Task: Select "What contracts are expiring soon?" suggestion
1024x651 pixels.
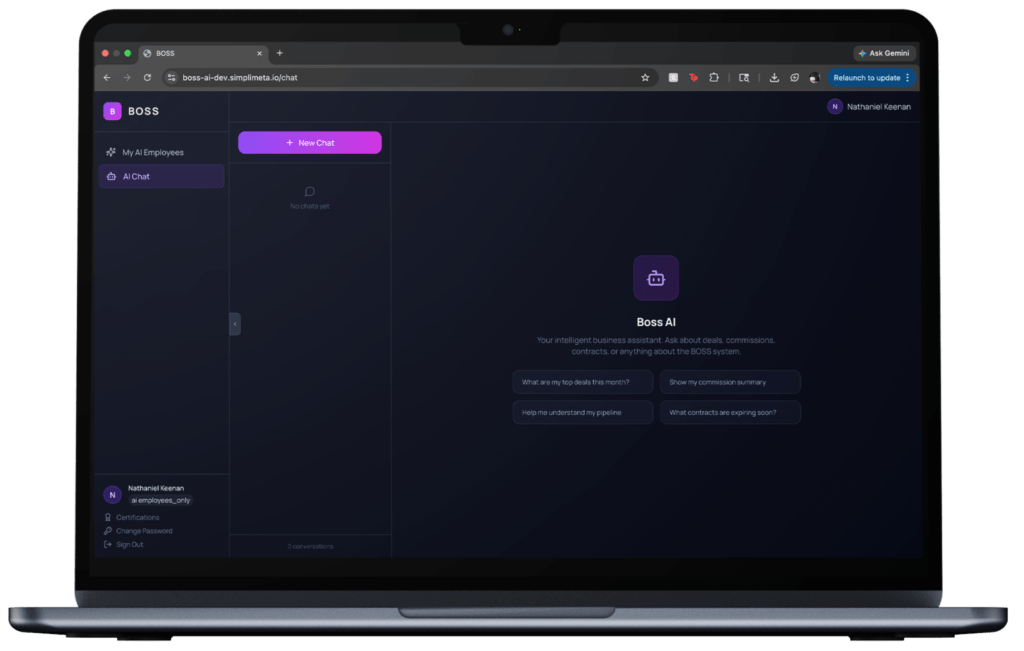Action: (730, 412)
